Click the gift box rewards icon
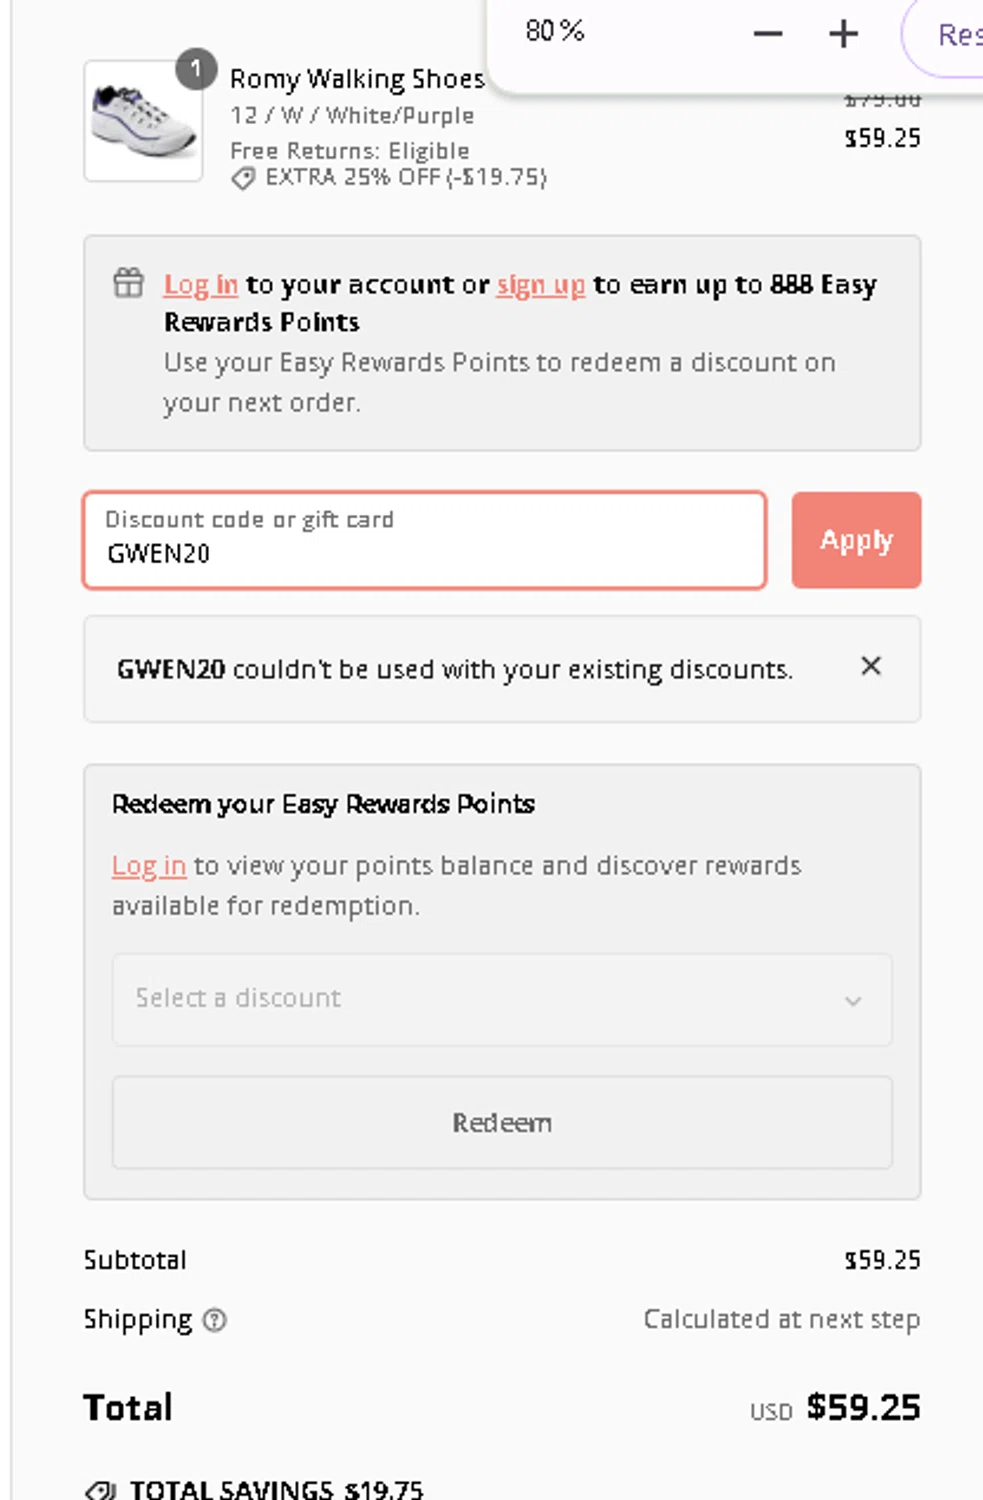 click(x=128, y=283)
